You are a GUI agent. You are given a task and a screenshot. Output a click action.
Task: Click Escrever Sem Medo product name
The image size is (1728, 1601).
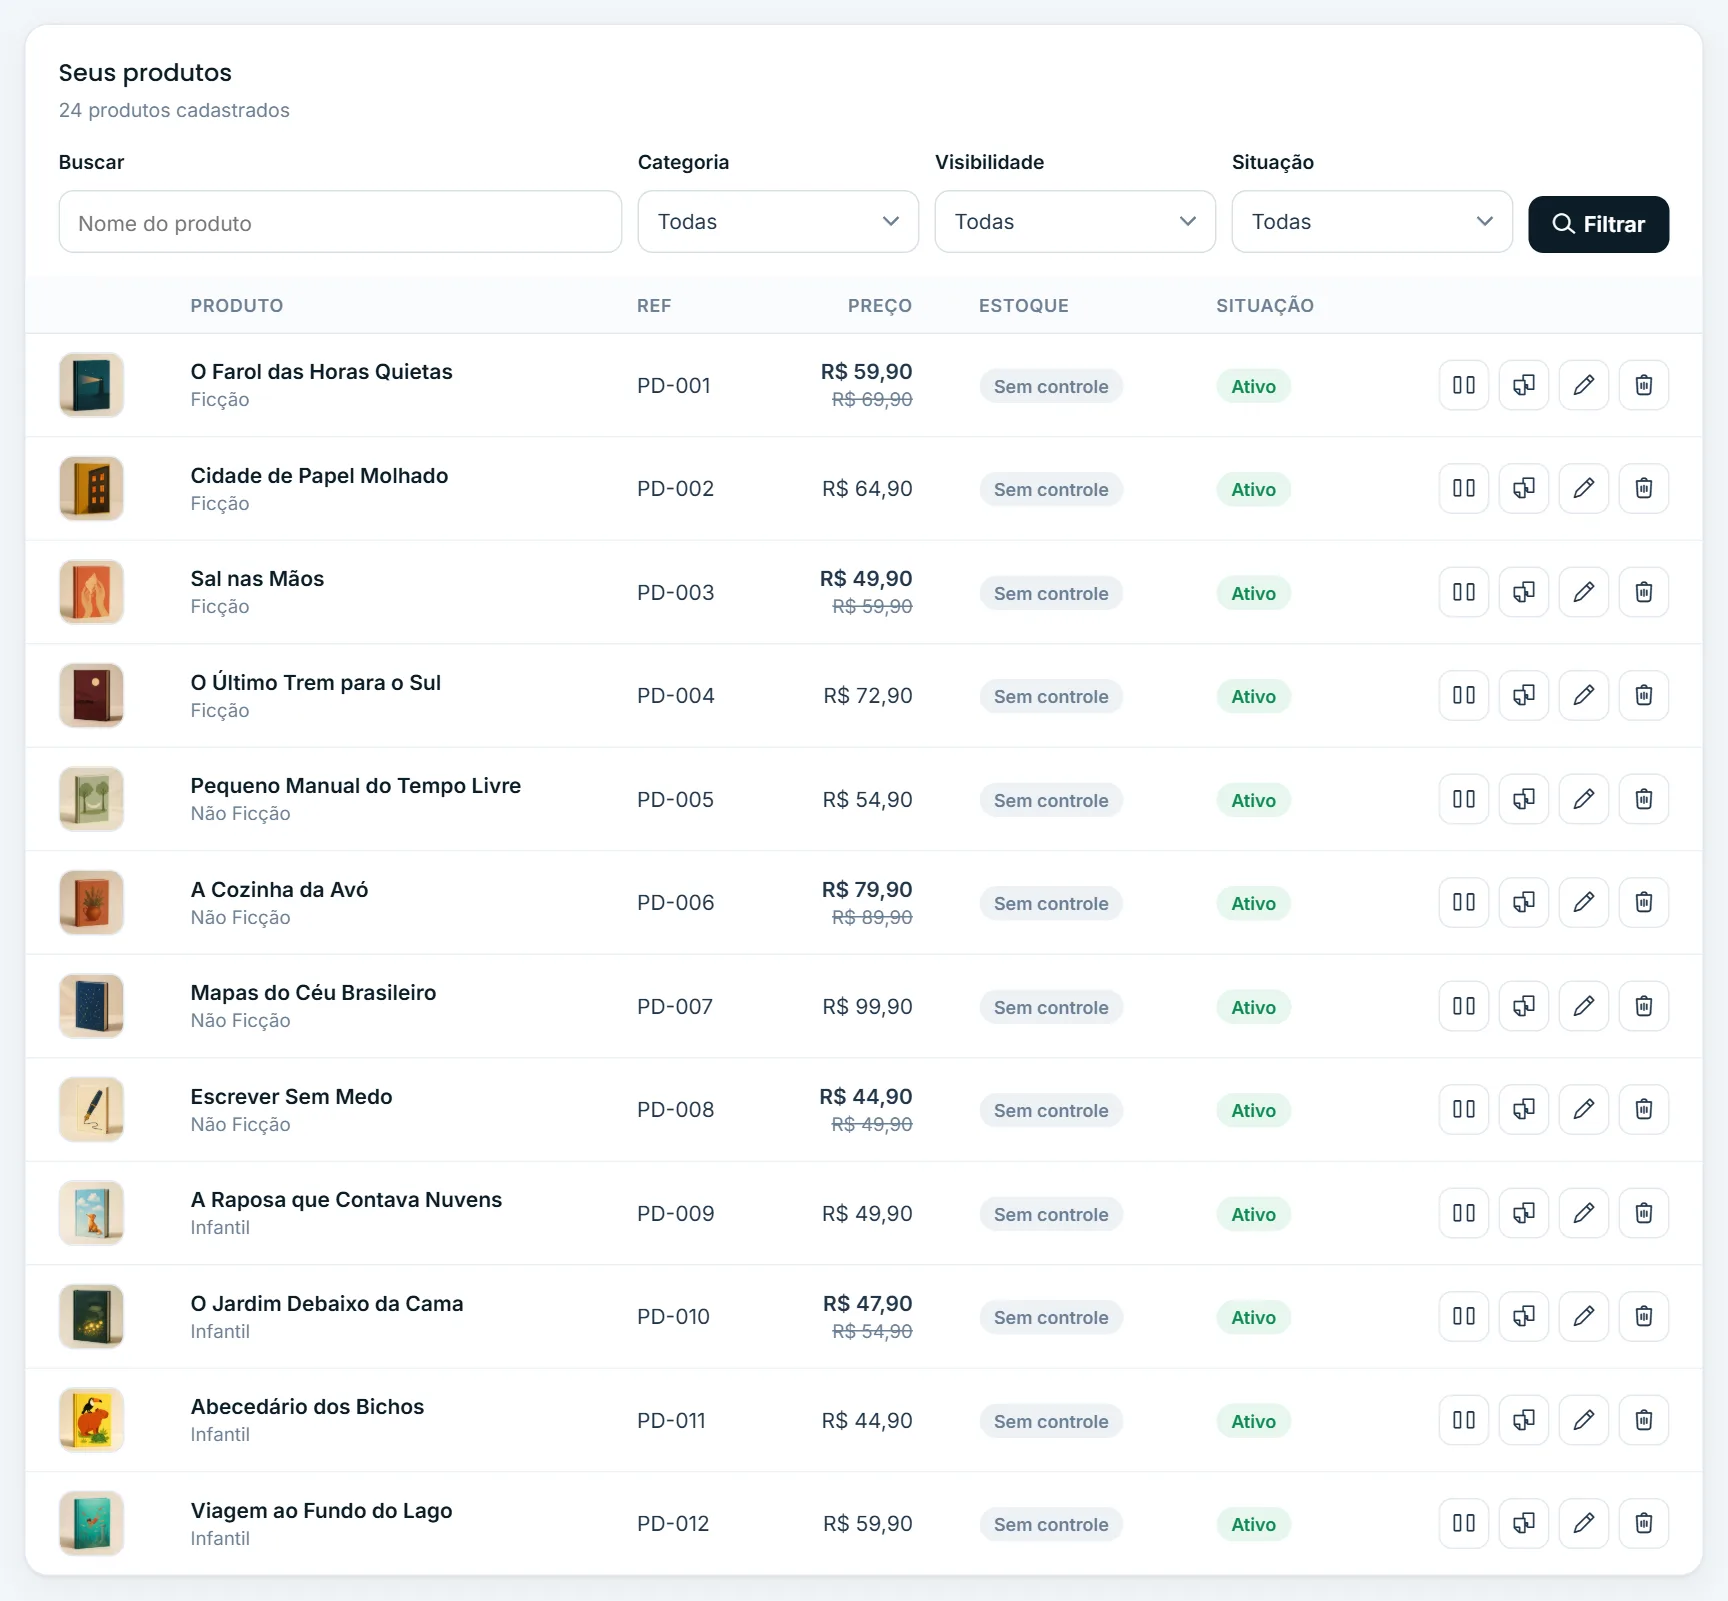(291, 1097)
